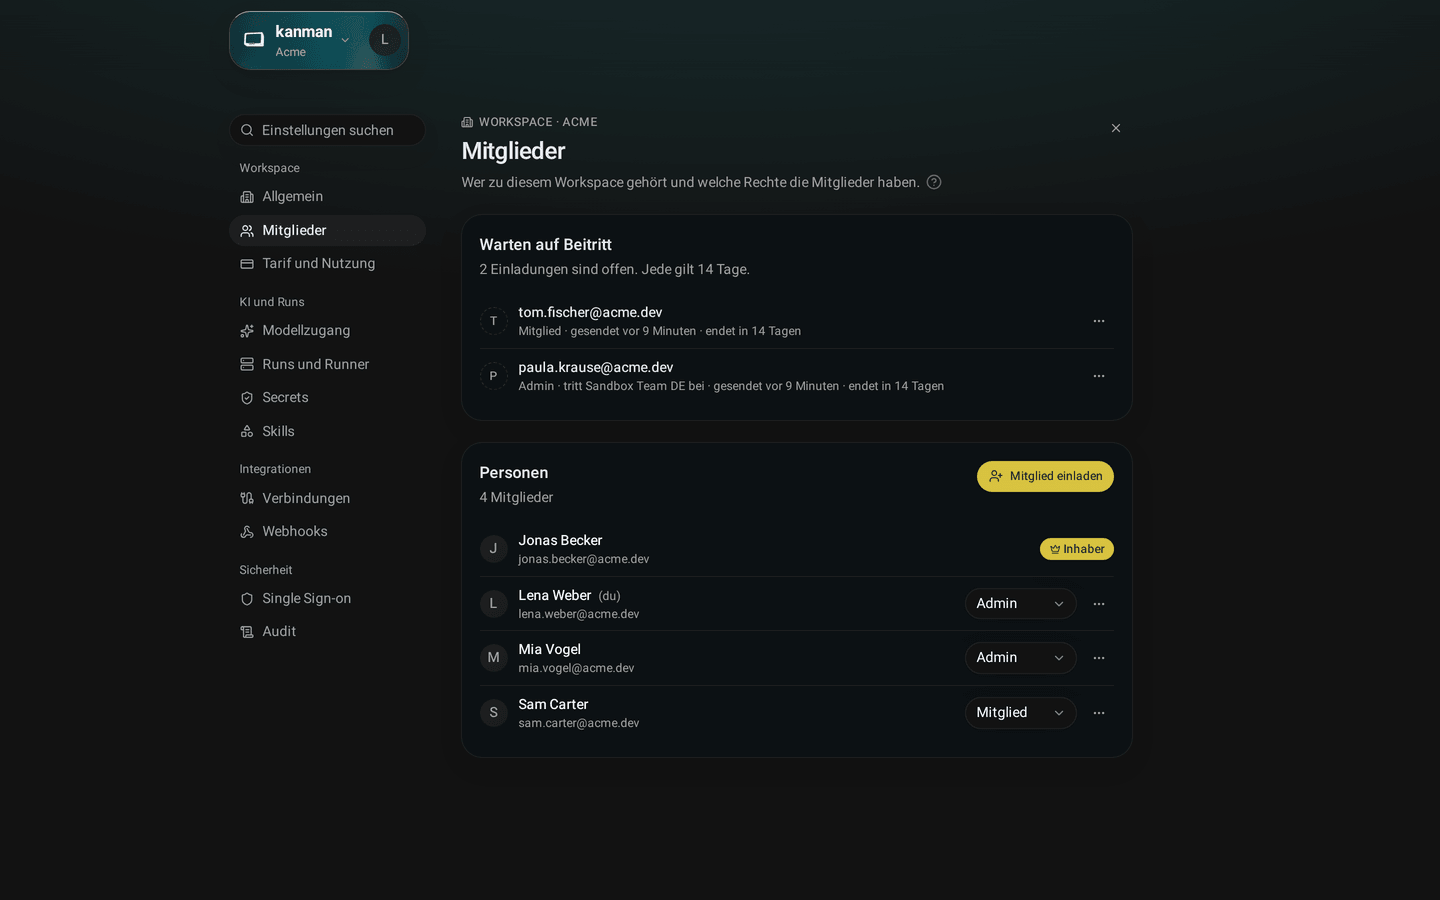Image resolution: width=1440 pixels, height=900 pixels.
Task: Open Modellzugang settings
Action: 327,331
